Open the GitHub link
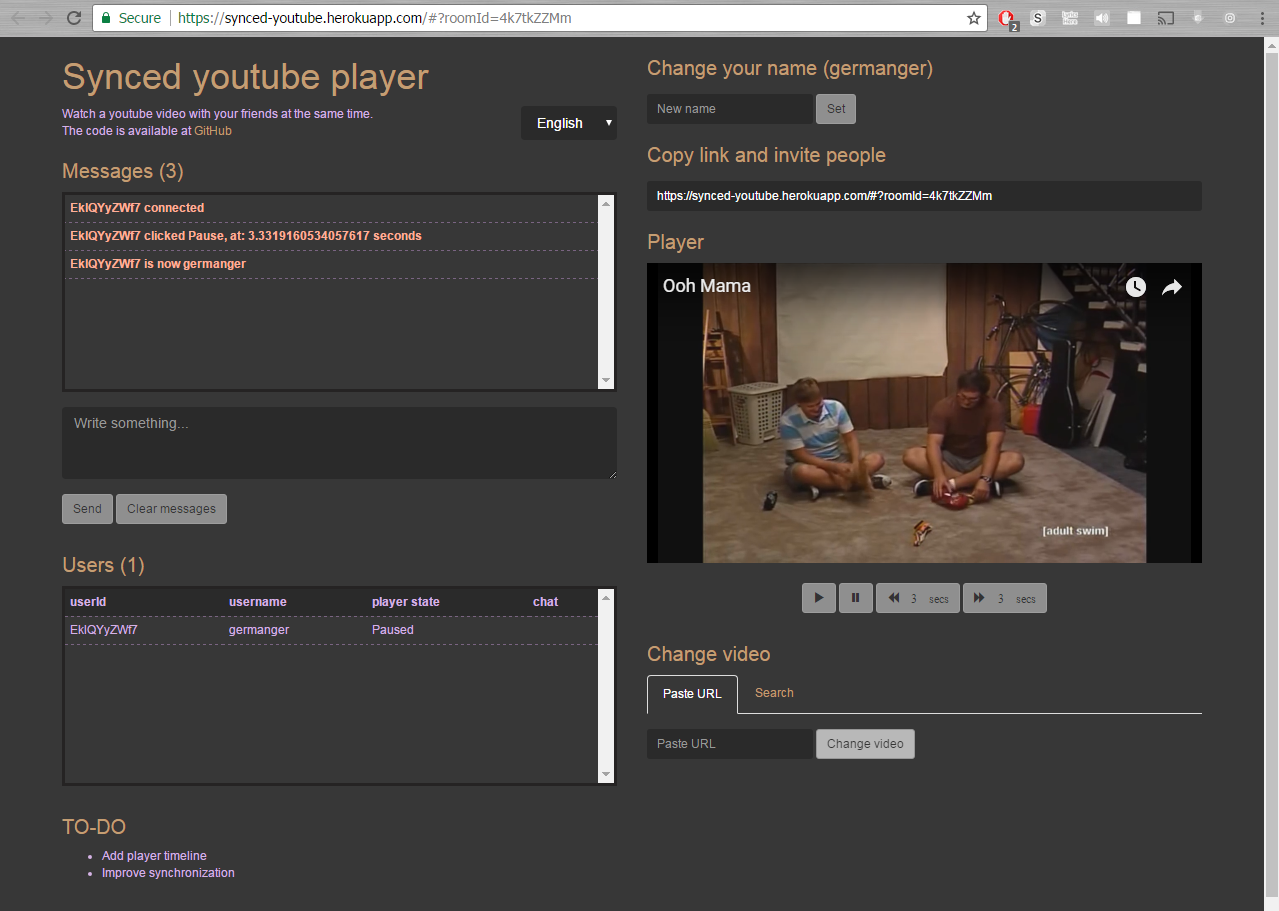 tap(213, 131)
